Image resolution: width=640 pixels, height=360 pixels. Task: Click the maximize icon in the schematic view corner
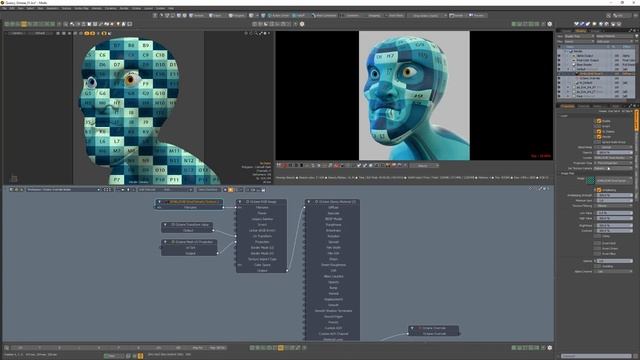tap(540, 189)
